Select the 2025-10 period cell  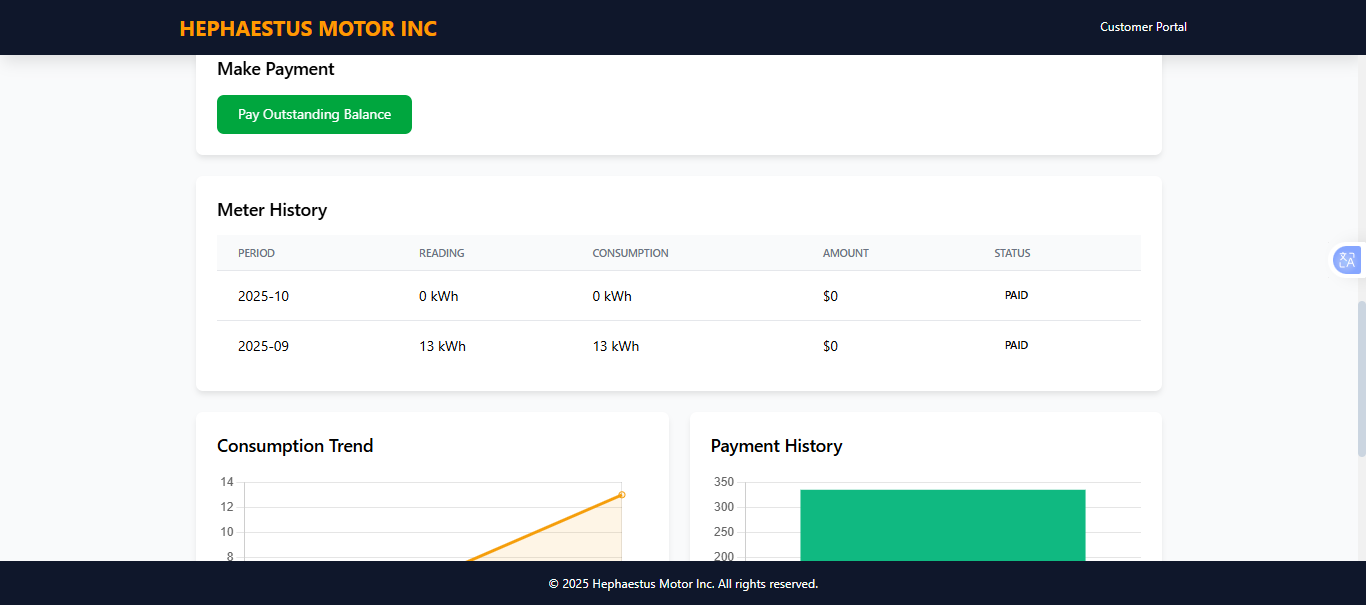tap(263, 296)
